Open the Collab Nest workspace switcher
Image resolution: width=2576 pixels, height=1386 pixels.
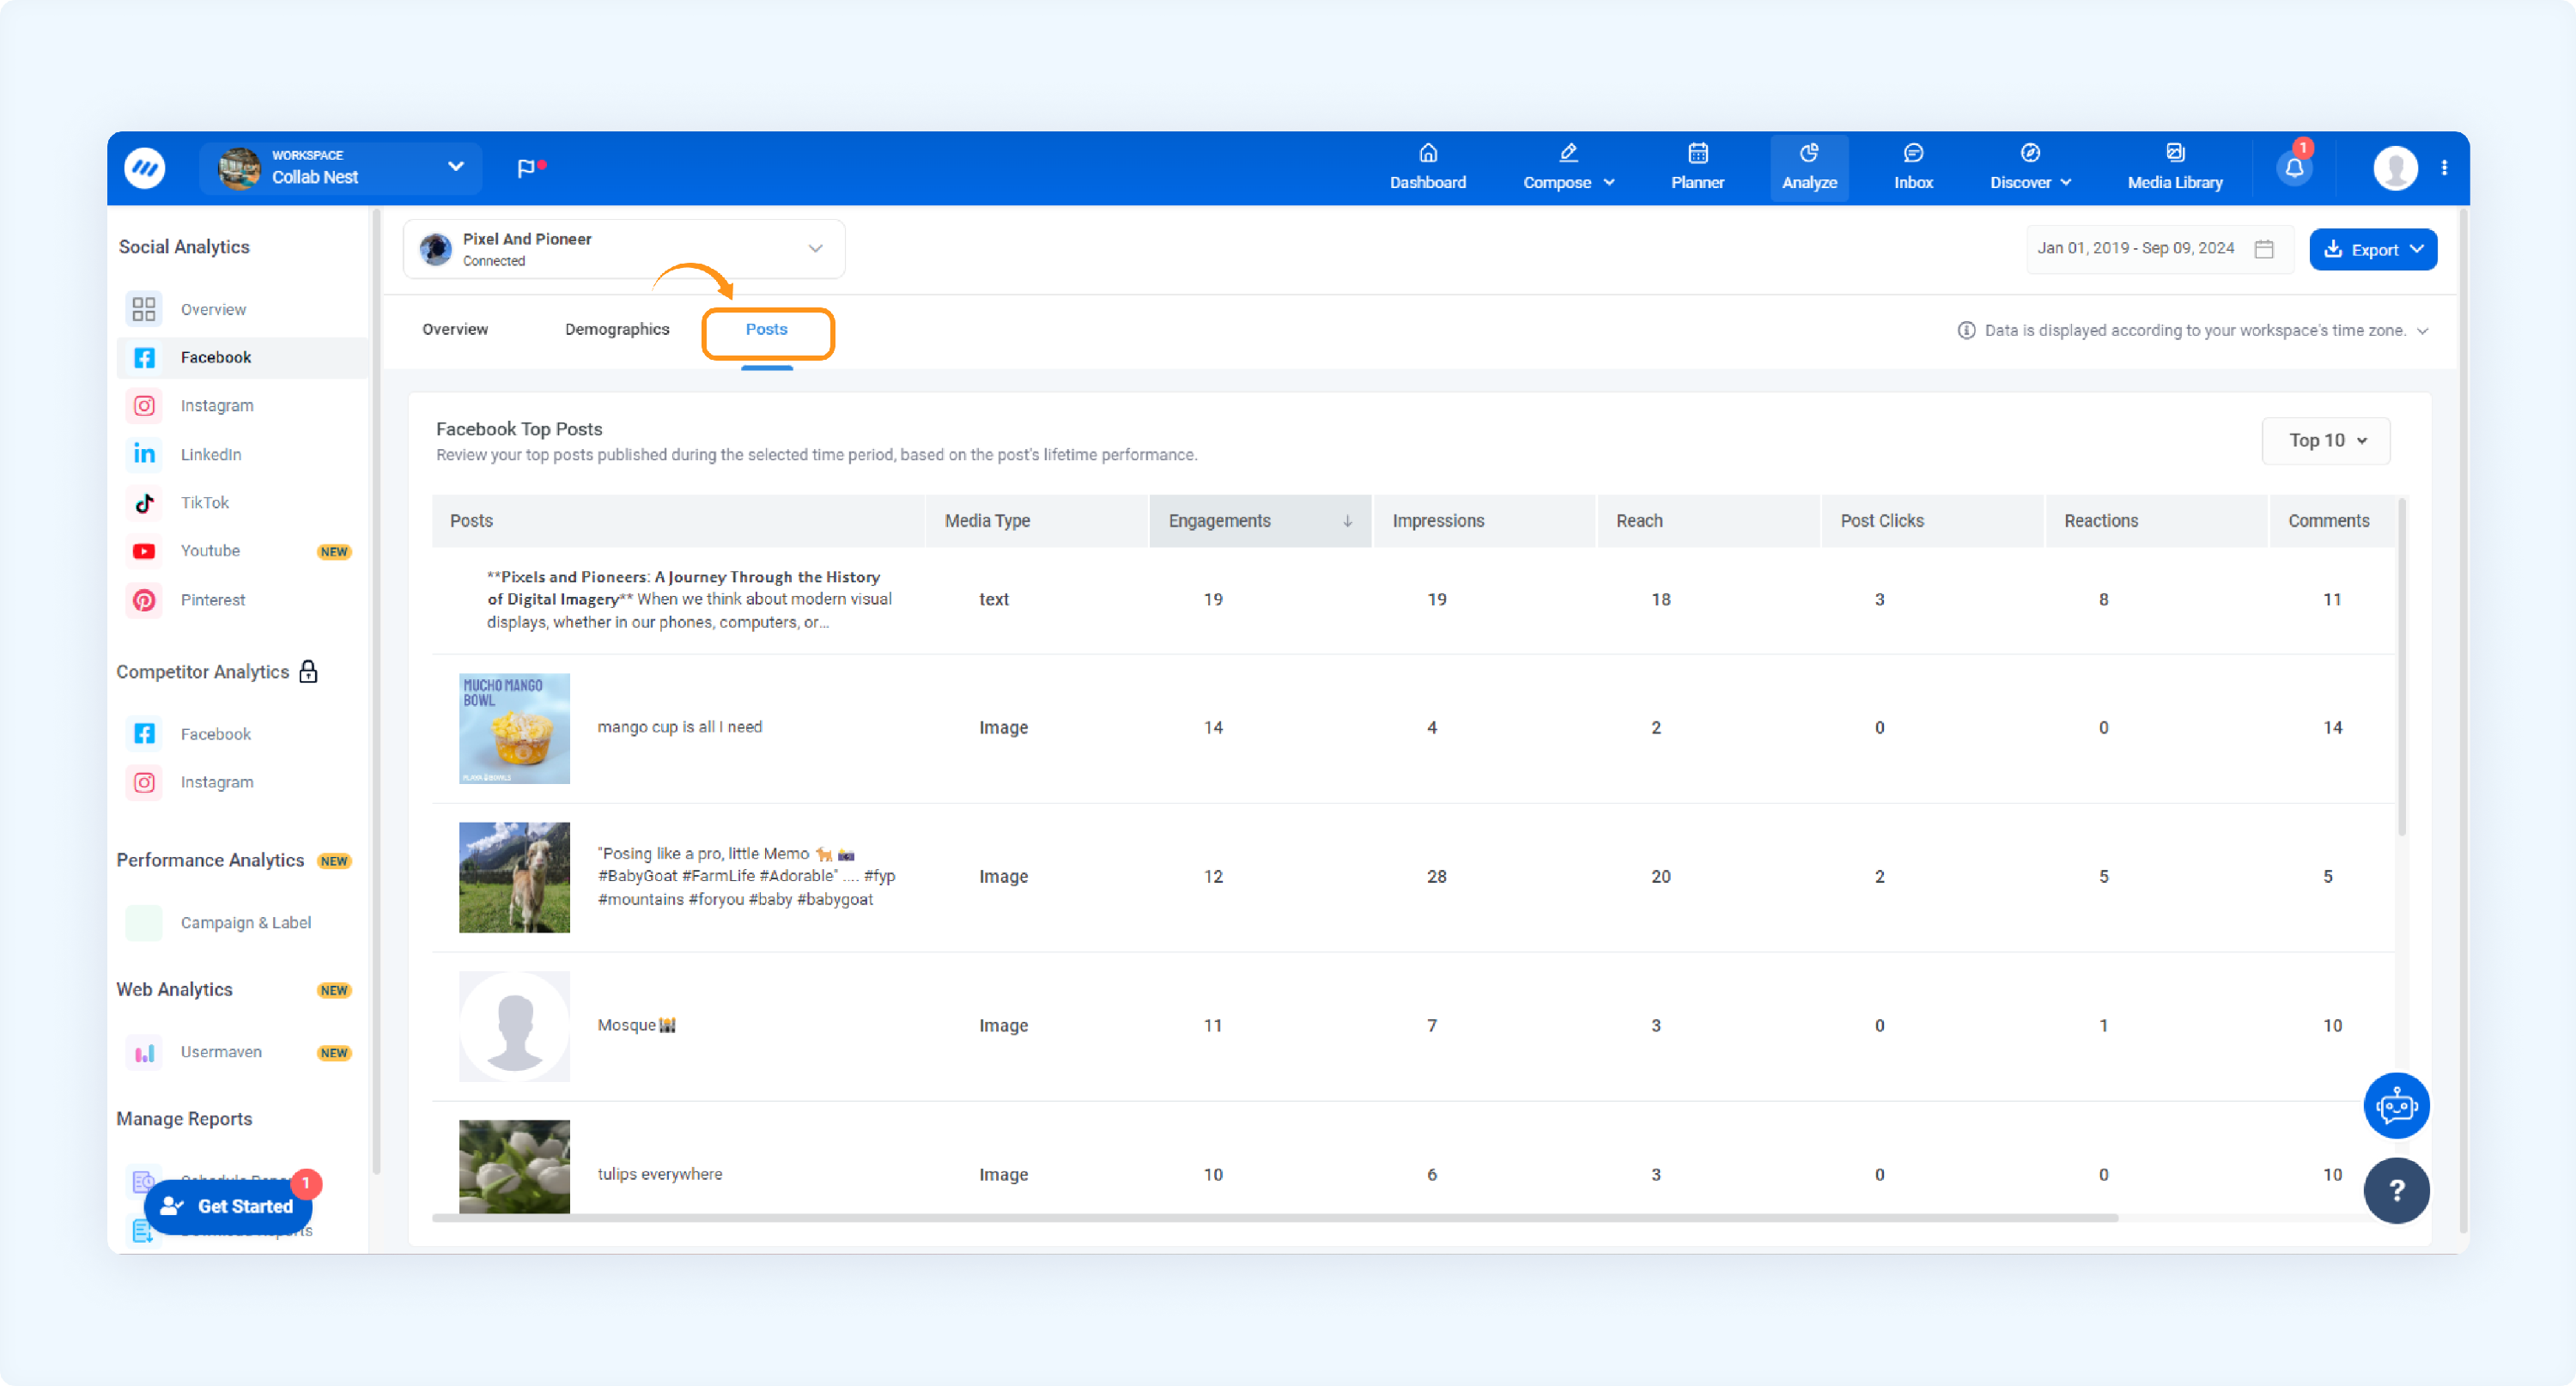[x=341, y=168]
